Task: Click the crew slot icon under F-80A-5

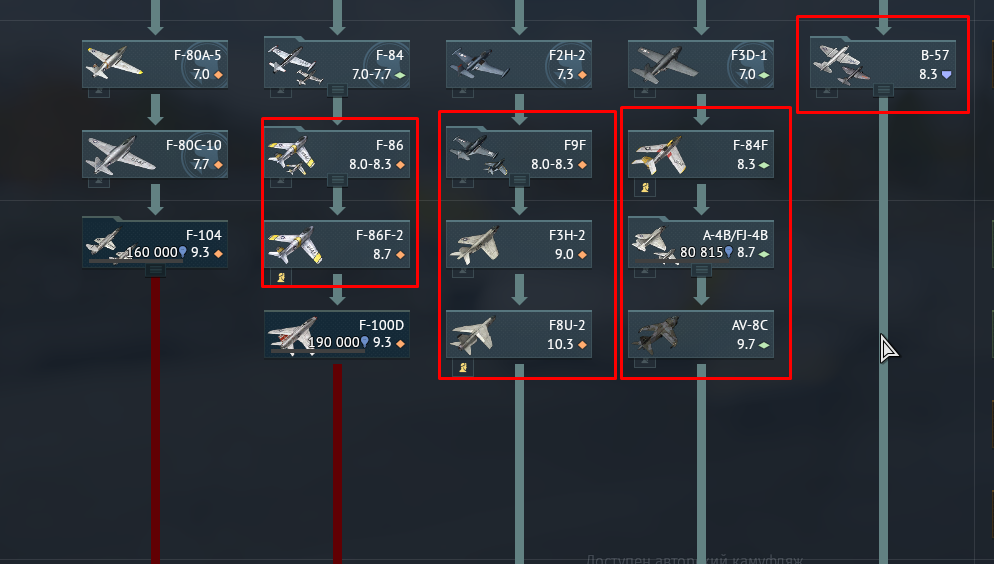Action: pyautogui.click(x=99, y=93)
